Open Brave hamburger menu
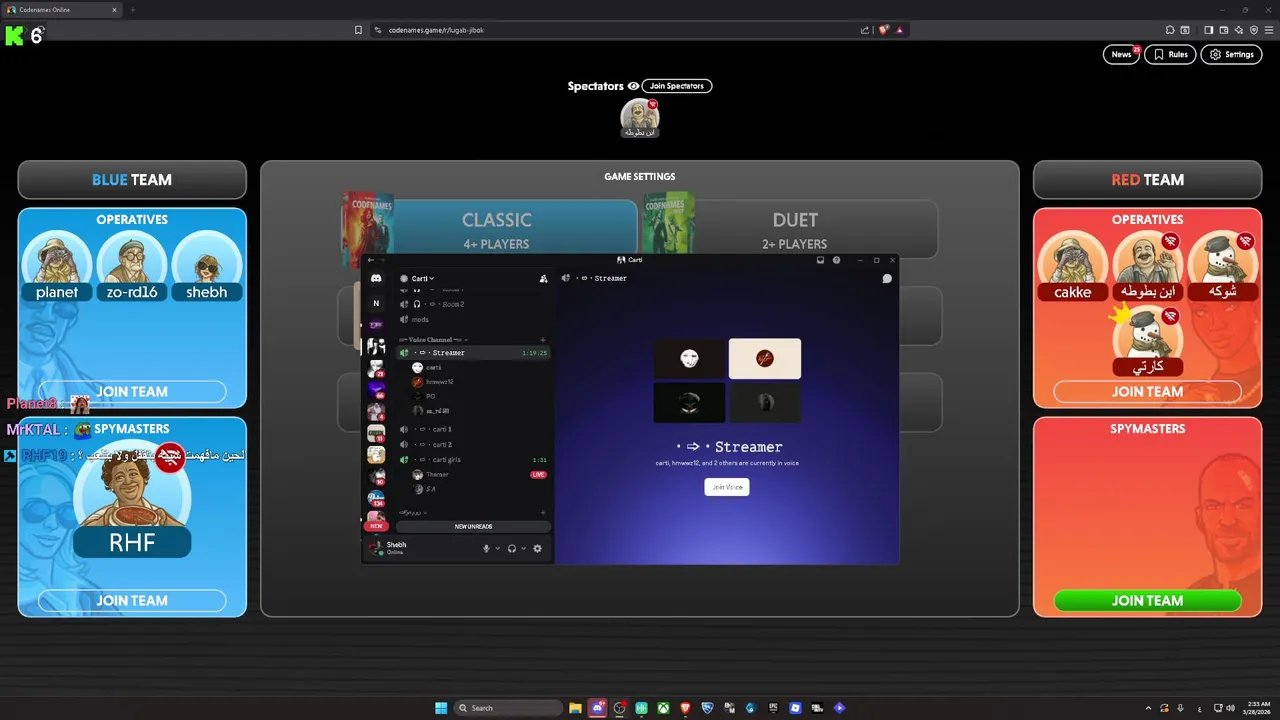Screen dimensions: 1280x720 pyautogui.click(x=1268, y=30)
